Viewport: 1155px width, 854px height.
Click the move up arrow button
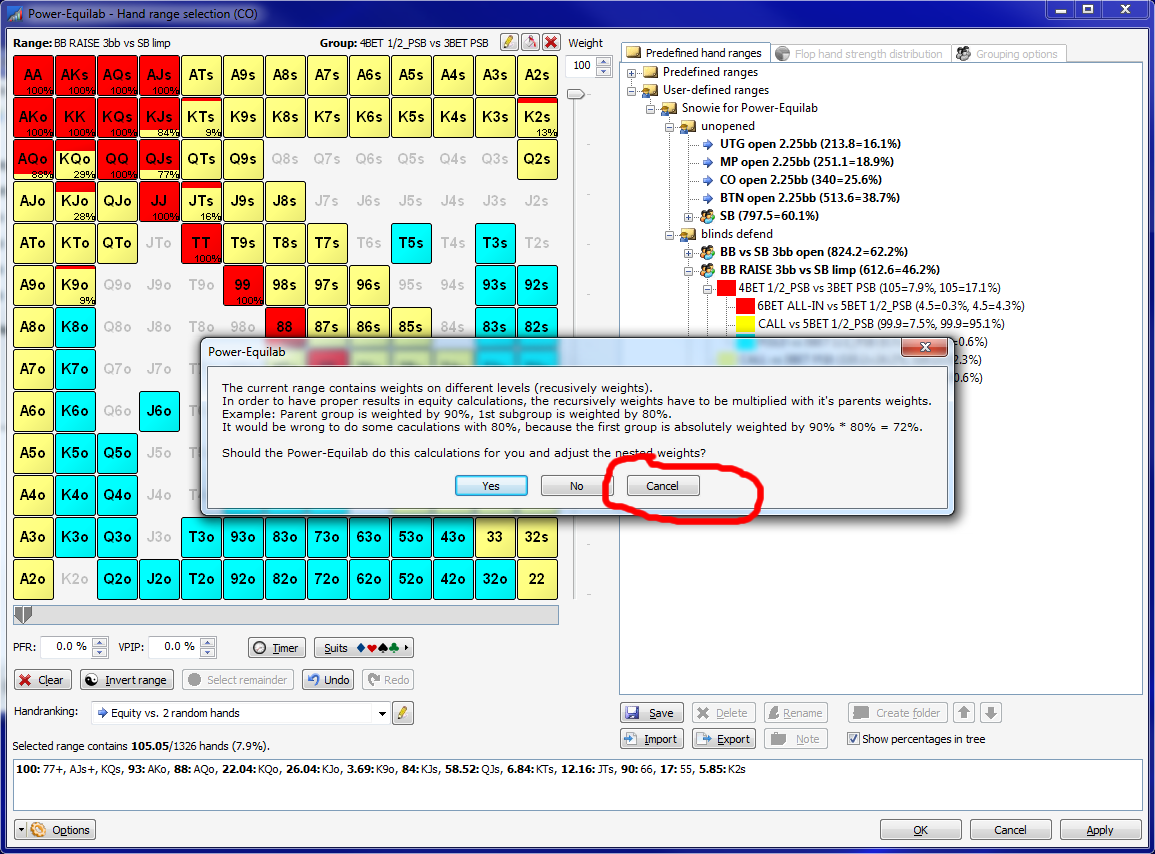[x=964, y=713]
